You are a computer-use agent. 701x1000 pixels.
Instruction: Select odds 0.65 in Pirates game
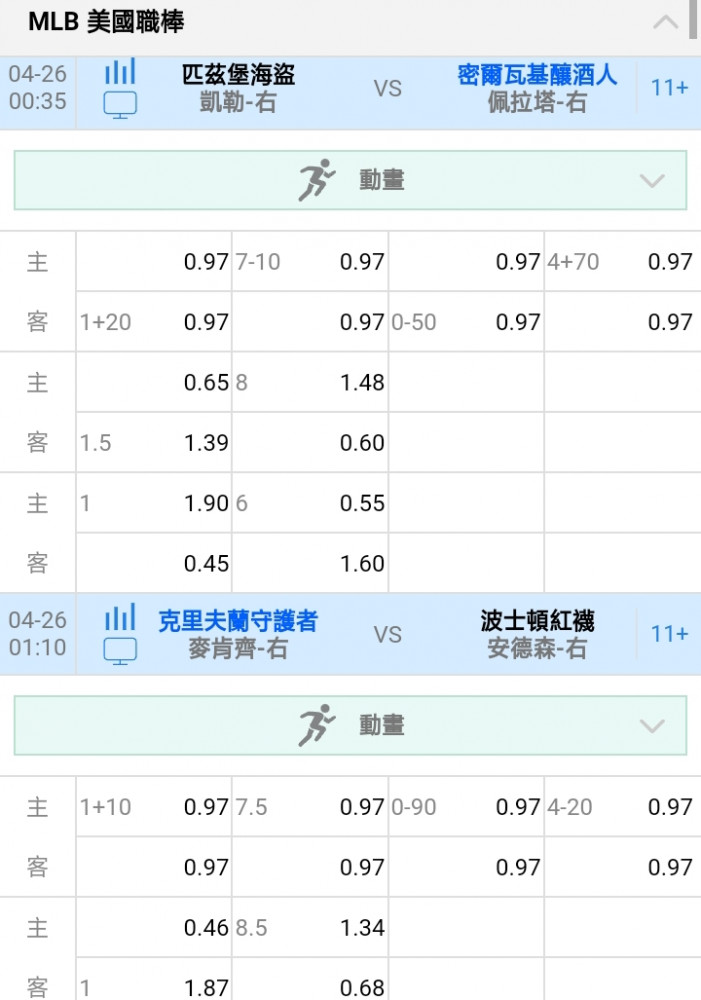[205, 383]
